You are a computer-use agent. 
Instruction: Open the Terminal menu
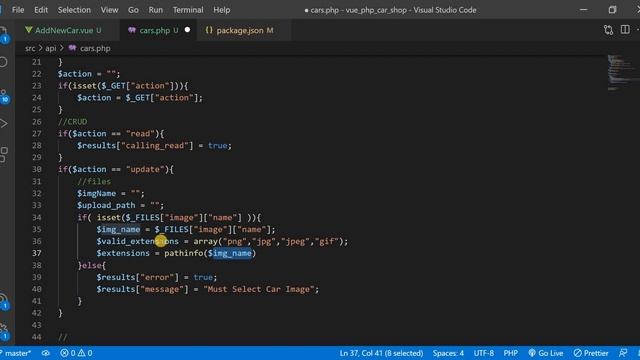coord(188,10)
